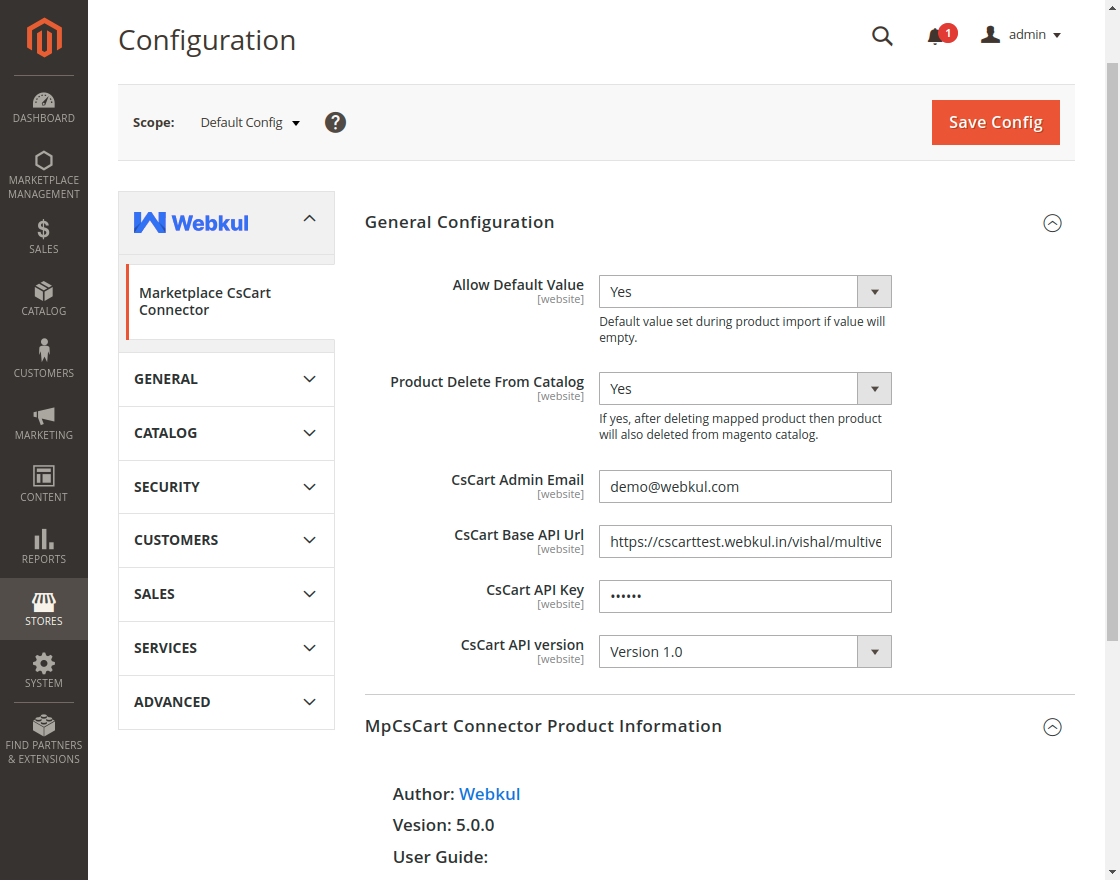Collapse the General Configuration section
1120x880 pixels.
tap(1052, 223)
